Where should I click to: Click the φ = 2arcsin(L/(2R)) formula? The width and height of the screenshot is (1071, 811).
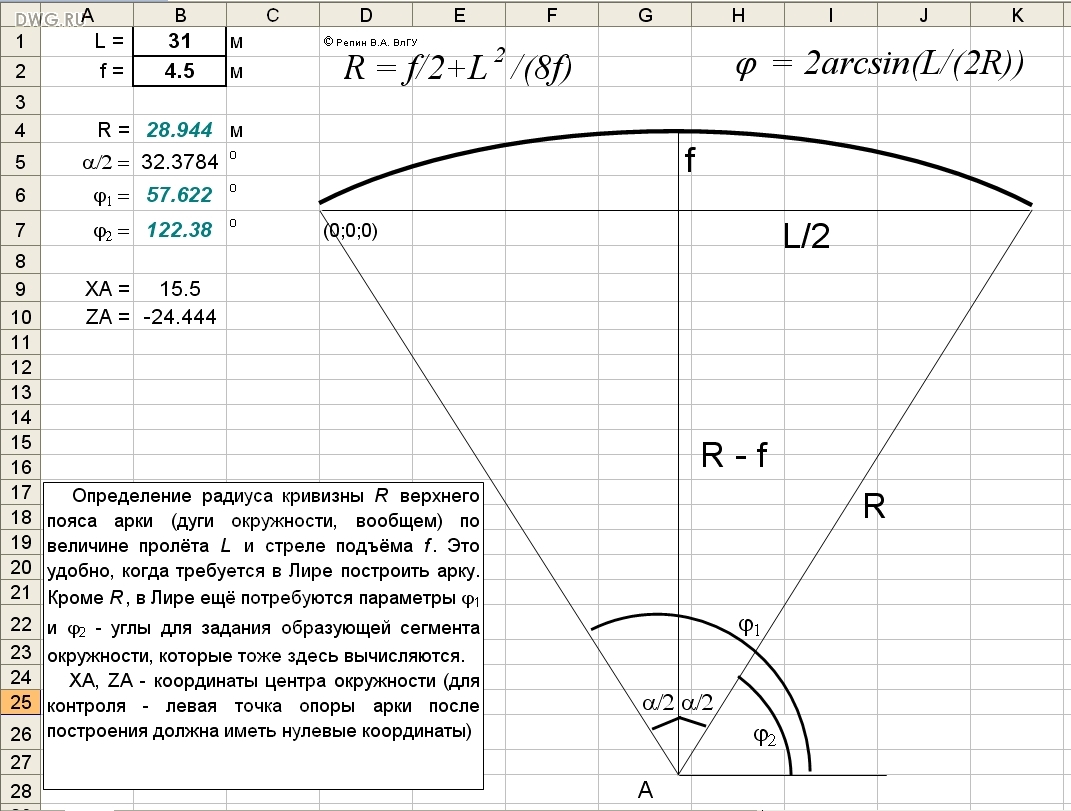880,64
